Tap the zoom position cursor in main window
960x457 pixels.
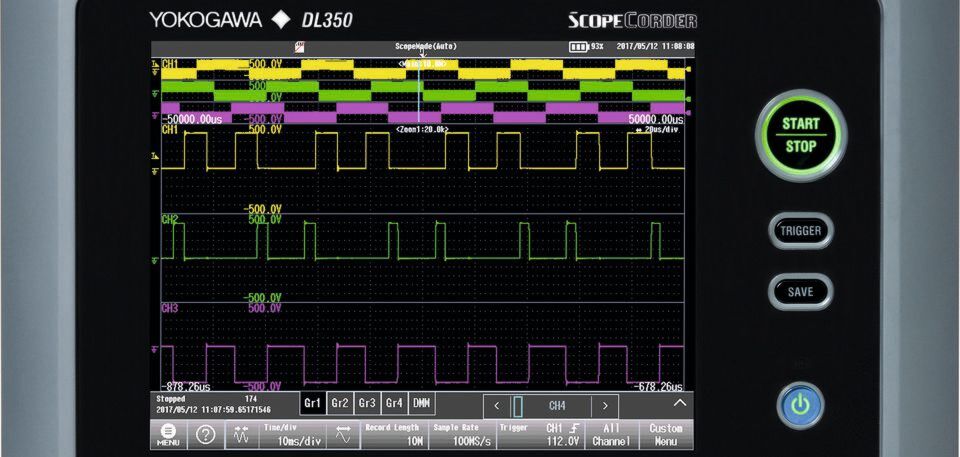click(x=419, y=92)
